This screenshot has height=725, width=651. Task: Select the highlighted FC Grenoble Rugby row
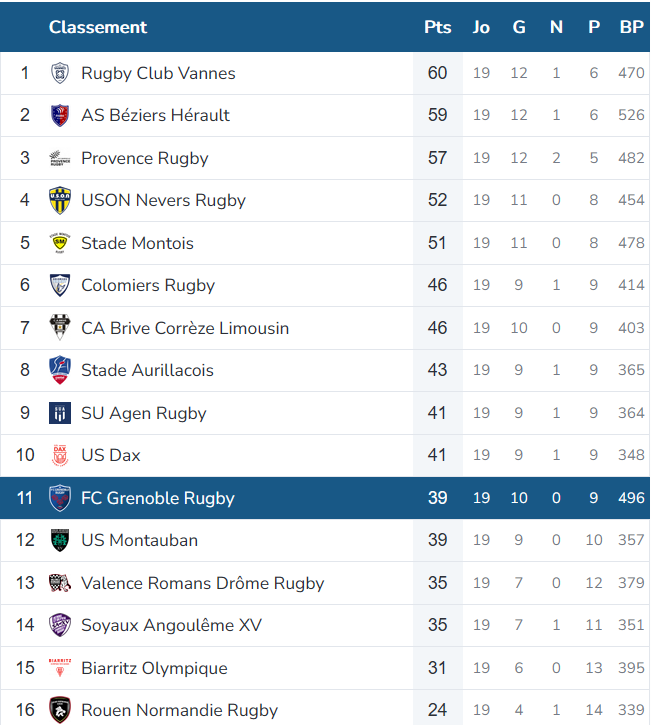(325, 498)
